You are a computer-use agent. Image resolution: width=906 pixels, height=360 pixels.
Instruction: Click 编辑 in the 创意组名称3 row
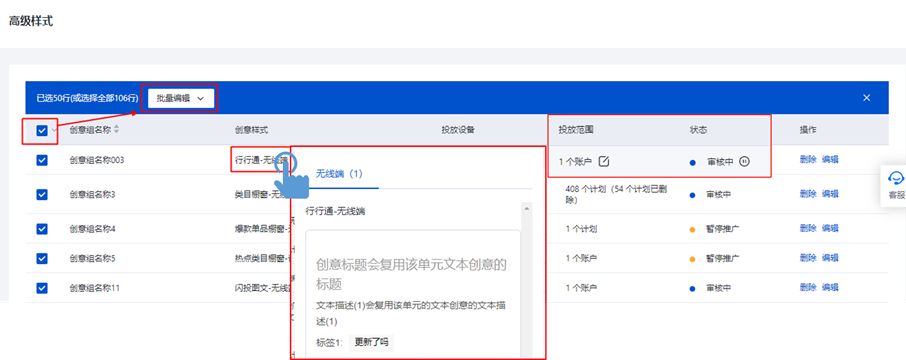coord(830,194)
